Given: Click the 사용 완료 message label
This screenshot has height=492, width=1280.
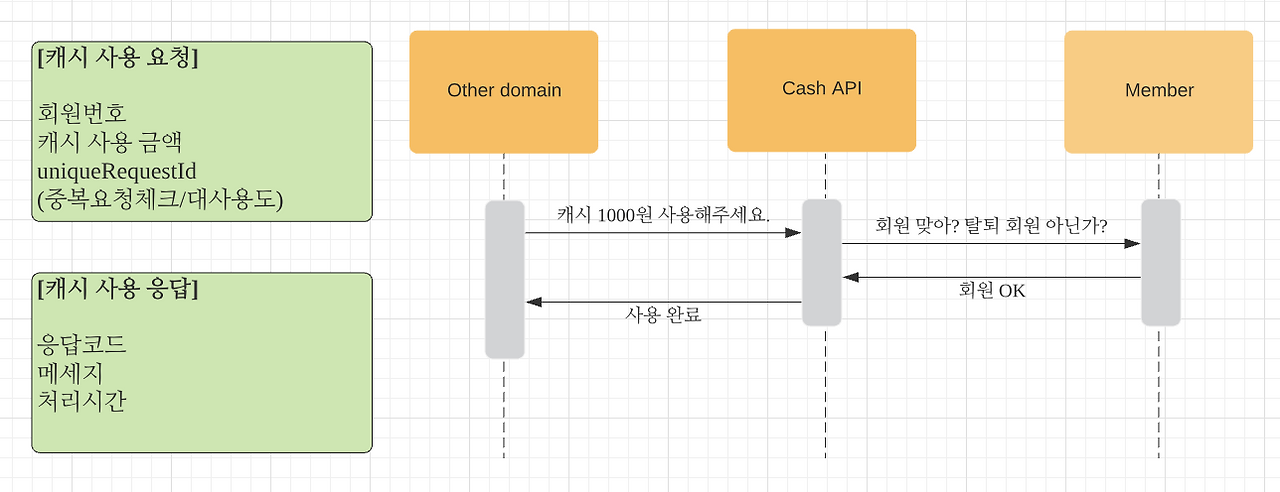Looking at the screenshot, I should pyautogui.click(x=663, y=314).
